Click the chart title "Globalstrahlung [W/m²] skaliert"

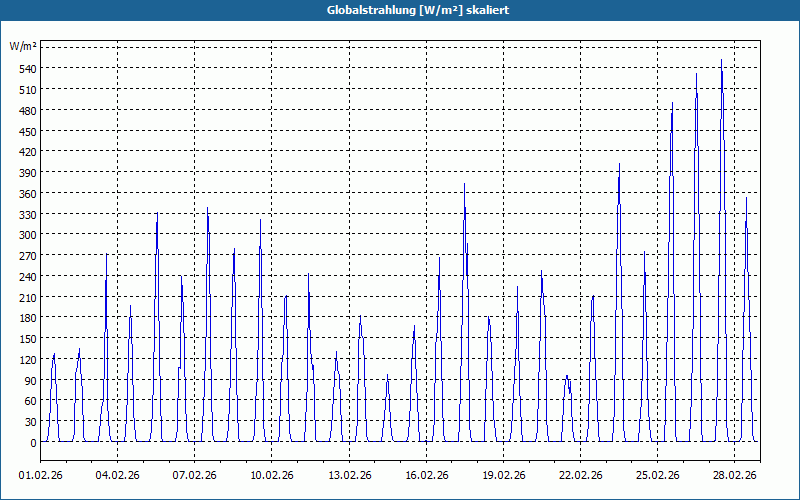click(417, 10)
